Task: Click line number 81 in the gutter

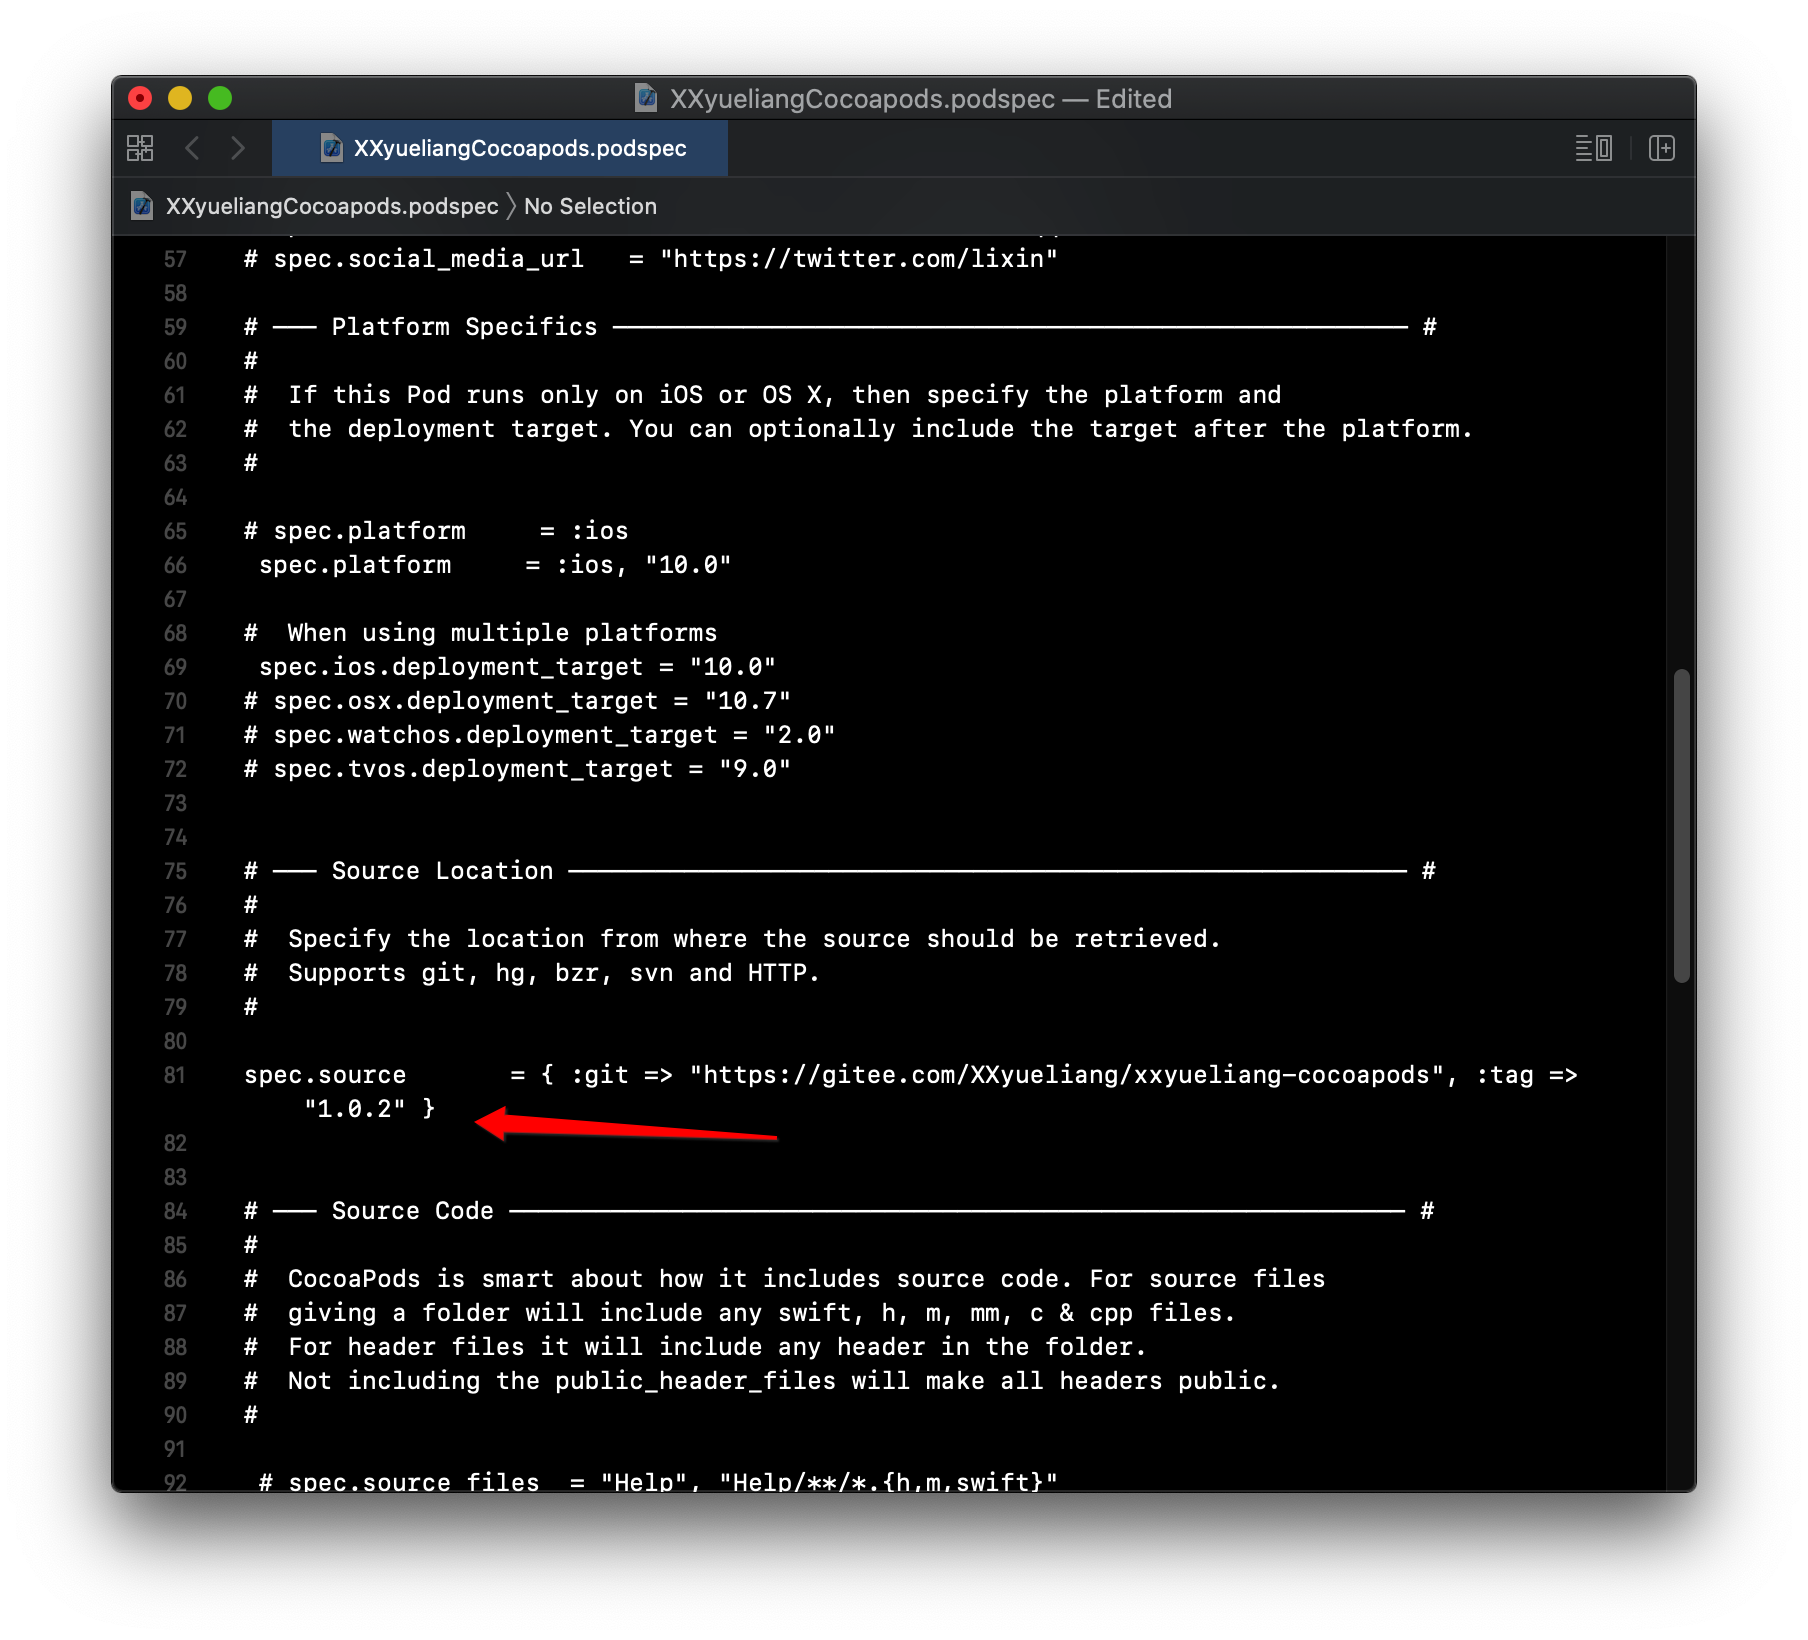Action: tap(175, 1075)
